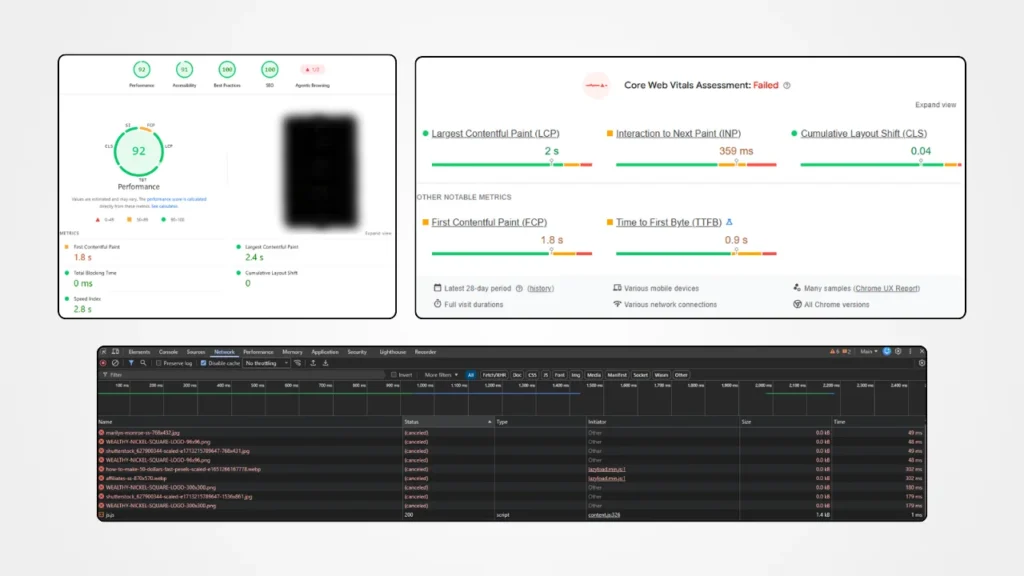Viewport: 1024px width, 576px height.
Task: Stop recording network log with the red record icon
Action: tap(103, 363)
